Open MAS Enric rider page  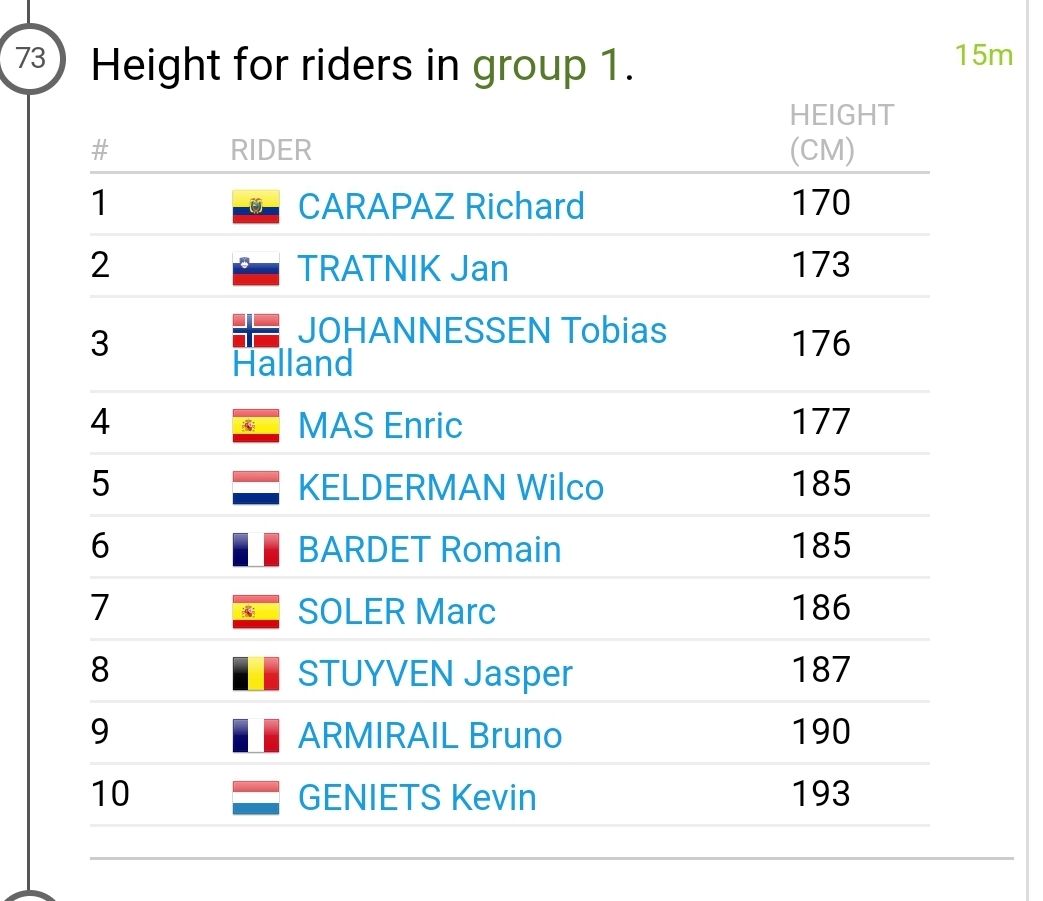380,426
